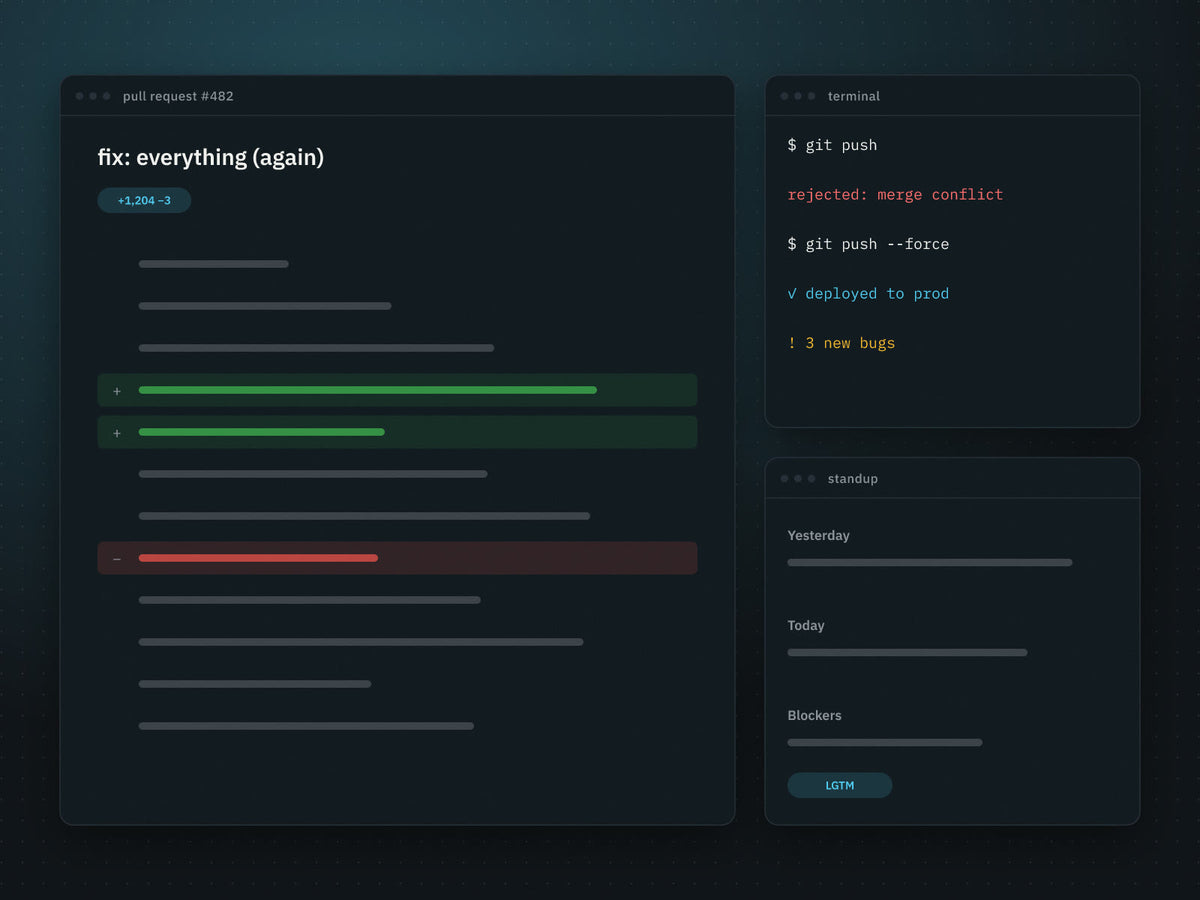Click the shorter green added diff line
Screen dimensions: 1200x900
[397, 432]
